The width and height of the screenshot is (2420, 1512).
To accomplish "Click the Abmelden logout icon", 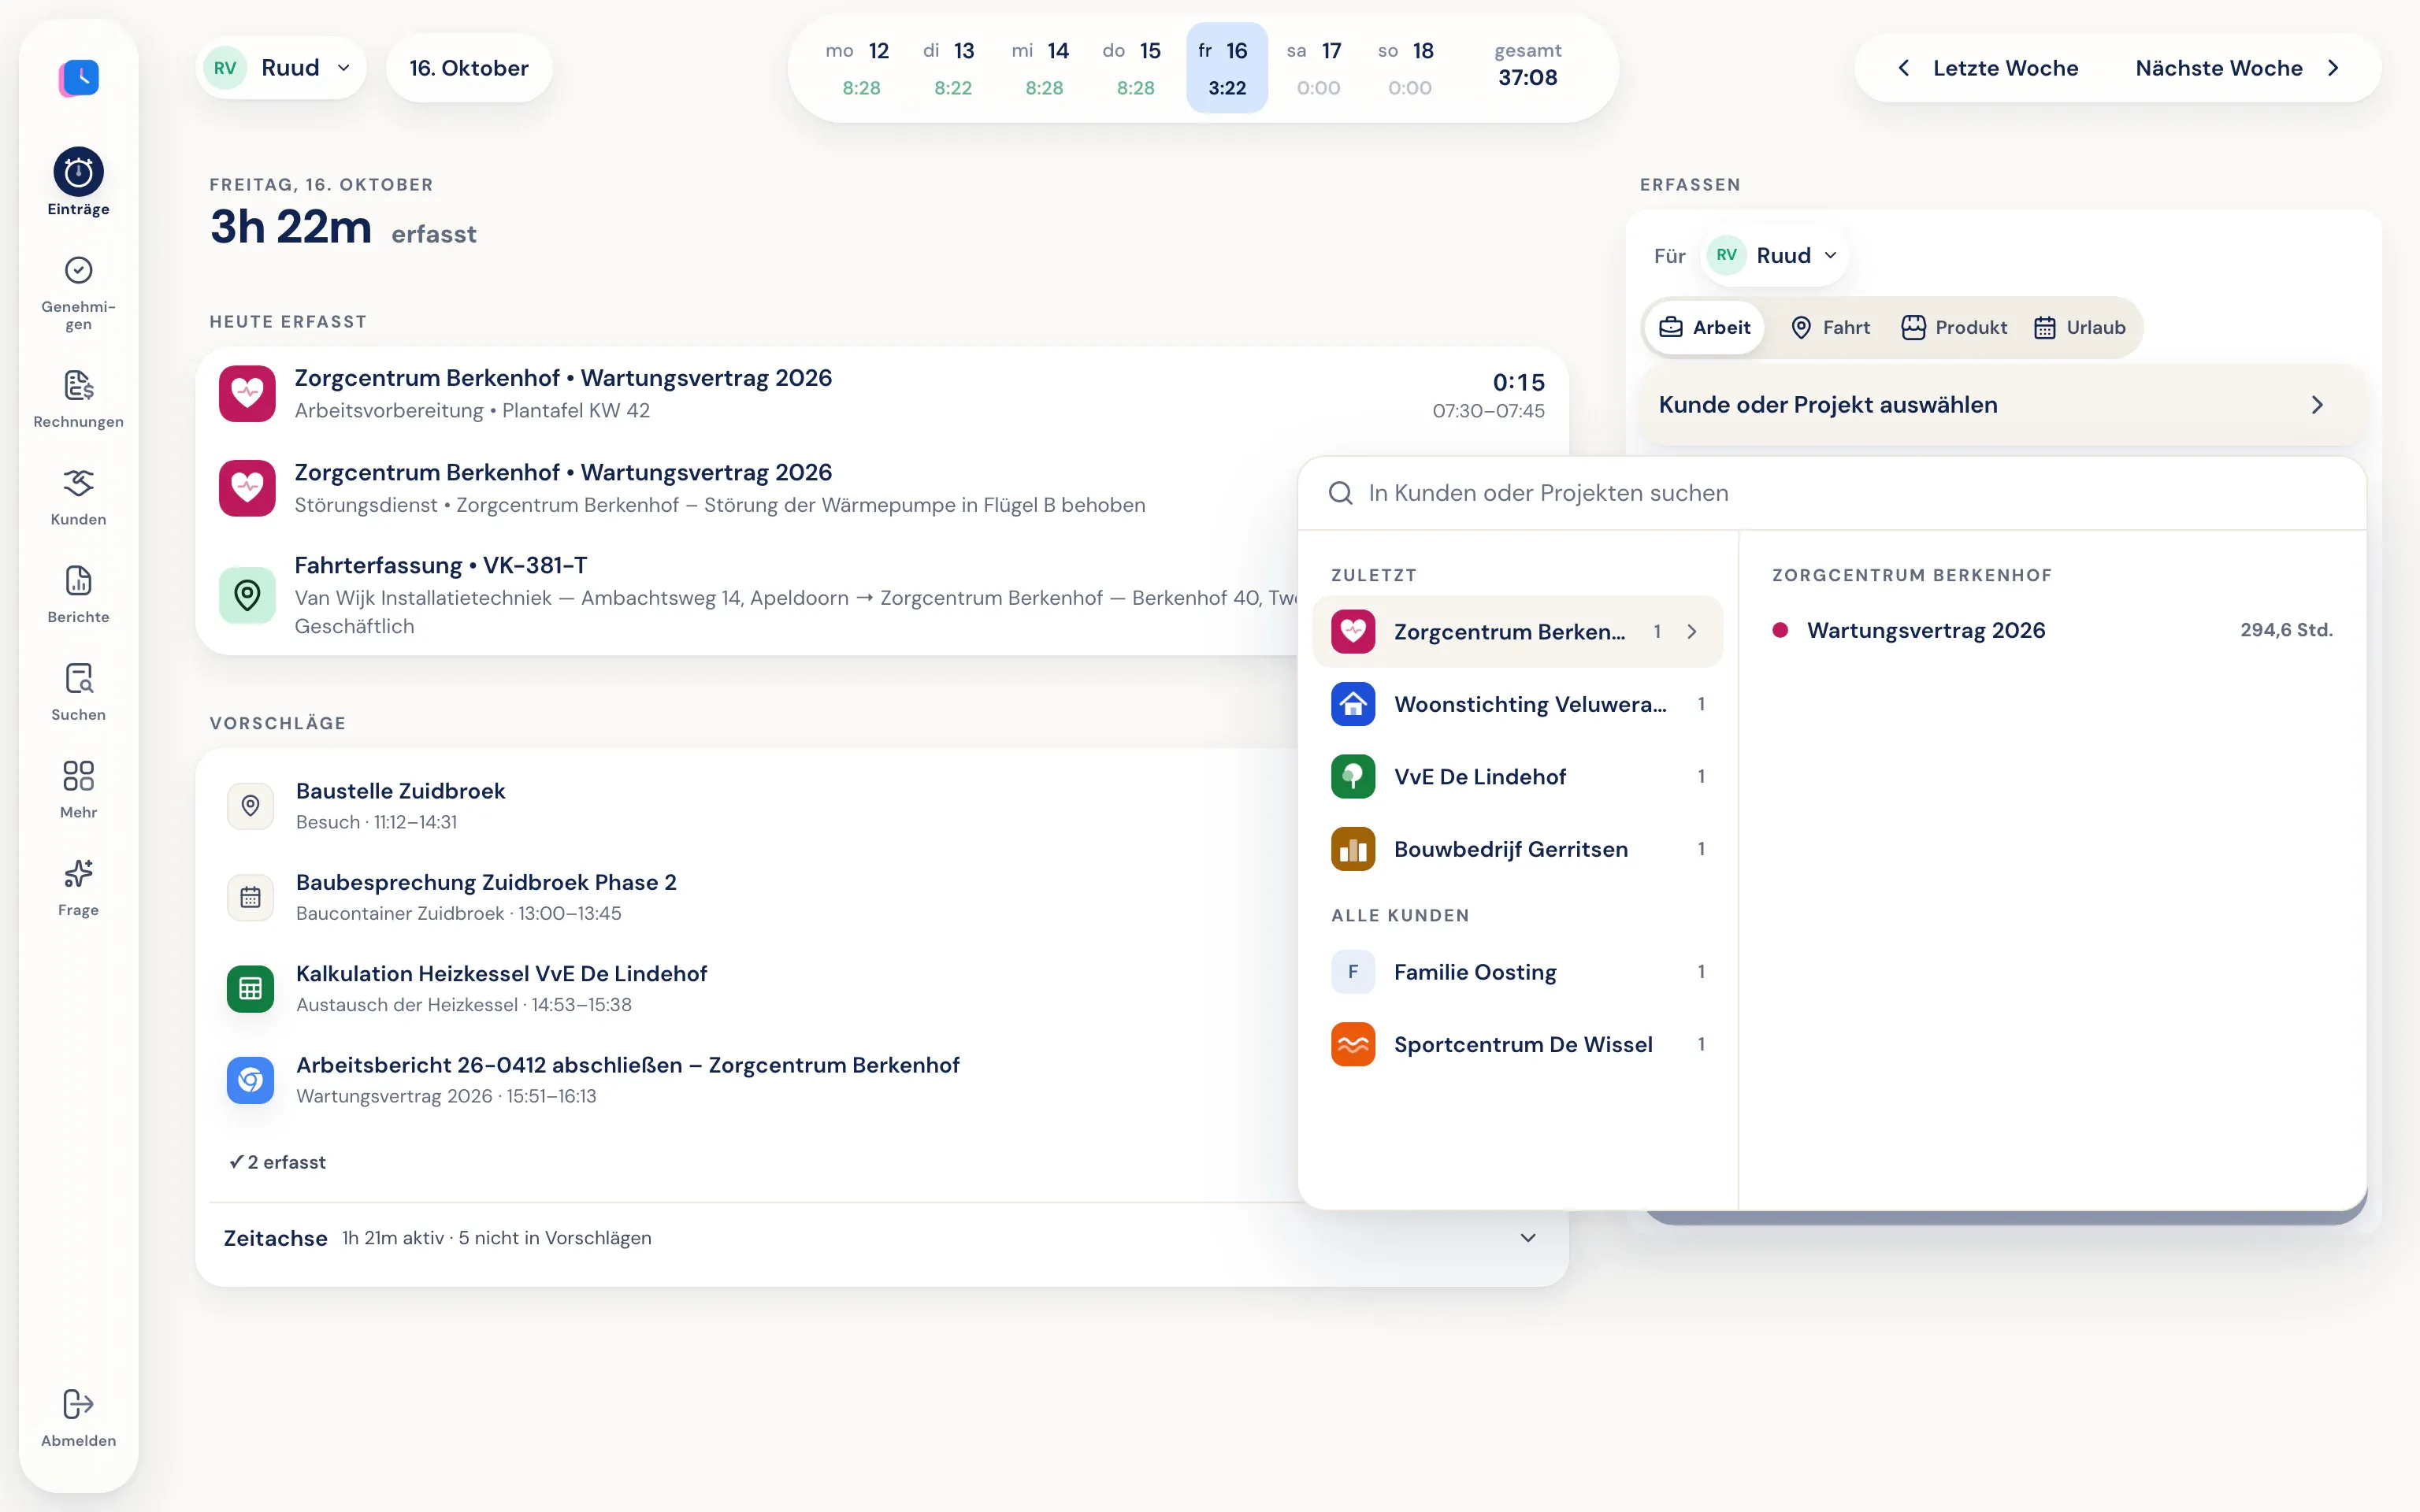I will (78, 1404).
